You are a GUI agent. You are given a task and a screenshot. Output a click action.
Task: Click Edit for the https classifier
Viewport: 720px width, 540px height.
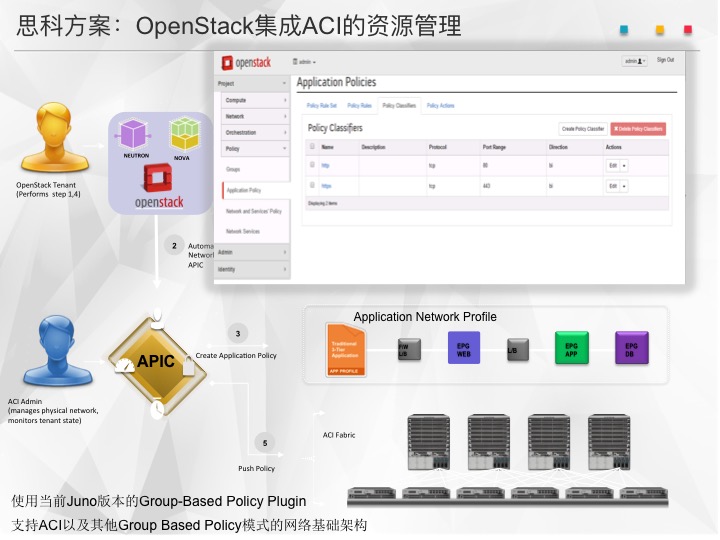pyautogui.click(x=613, y=186)
